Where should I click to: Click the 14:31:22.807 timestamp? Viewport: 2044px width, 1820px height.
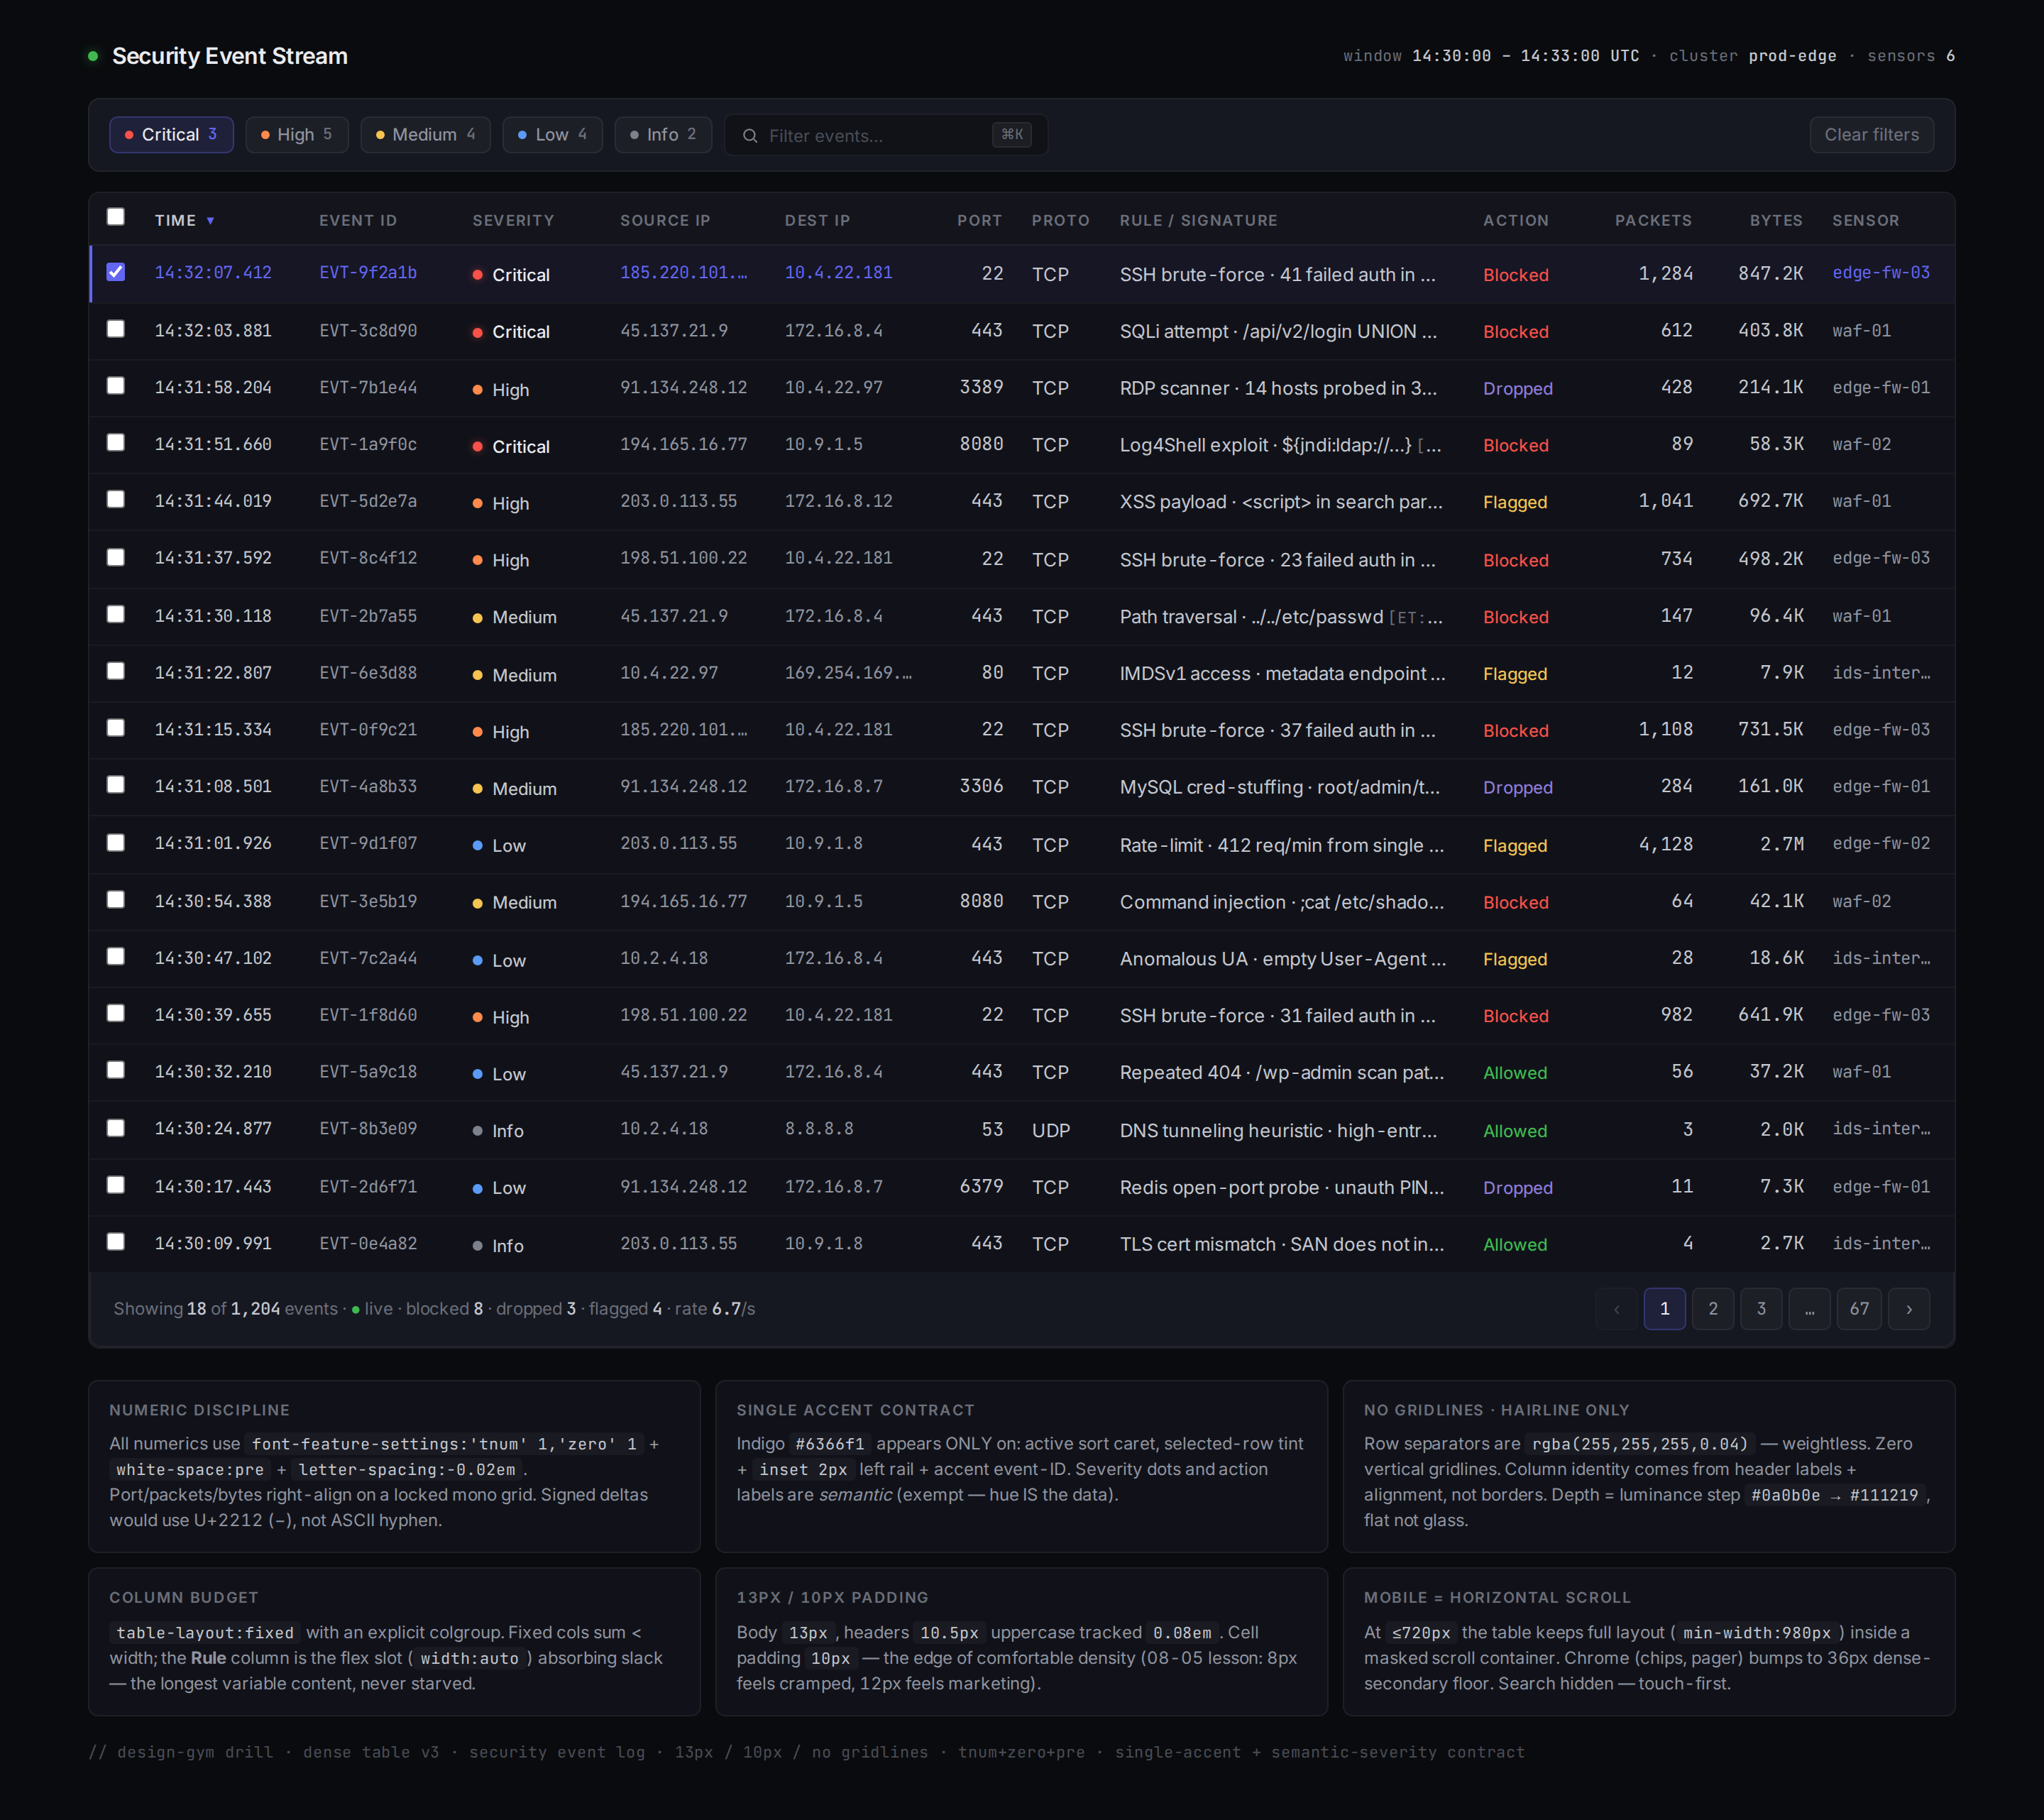[213, 673]
